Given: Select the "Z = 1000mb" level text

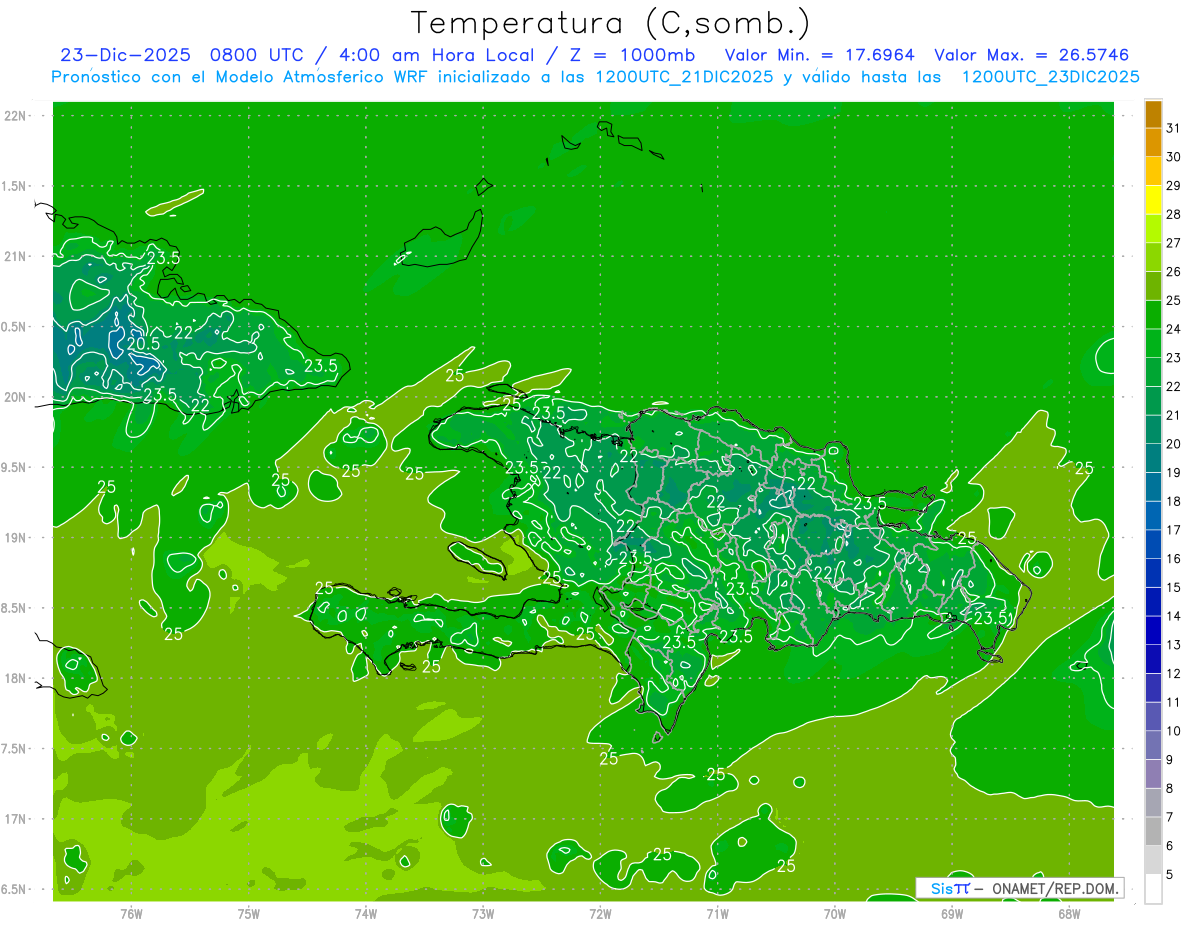Looking at the screenshot, I should (x=631, y=55).
